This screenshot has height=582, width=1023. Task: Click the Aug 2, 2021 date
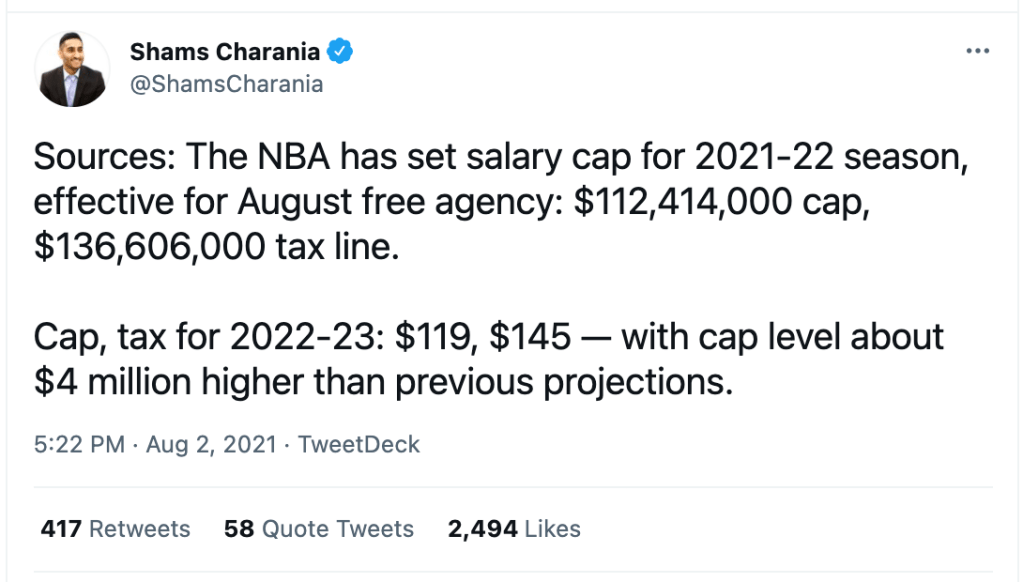point(211,445)
